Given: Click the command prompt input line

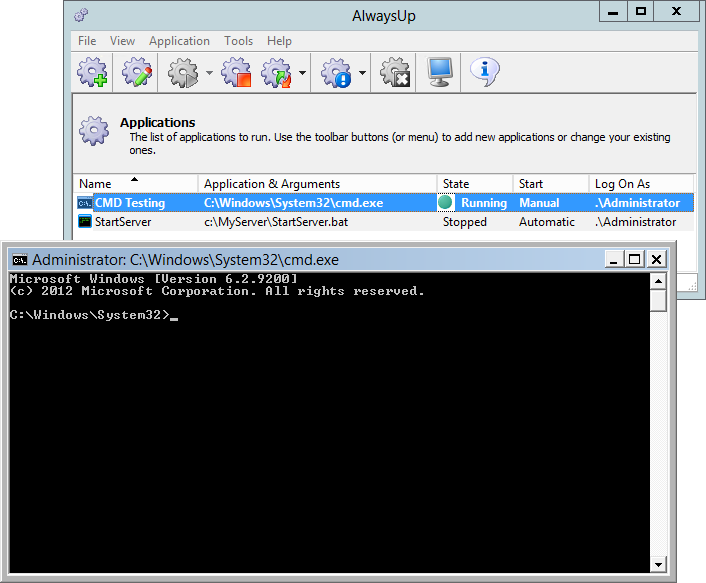Looking at the screenshot, I should (x=94, y=315).
